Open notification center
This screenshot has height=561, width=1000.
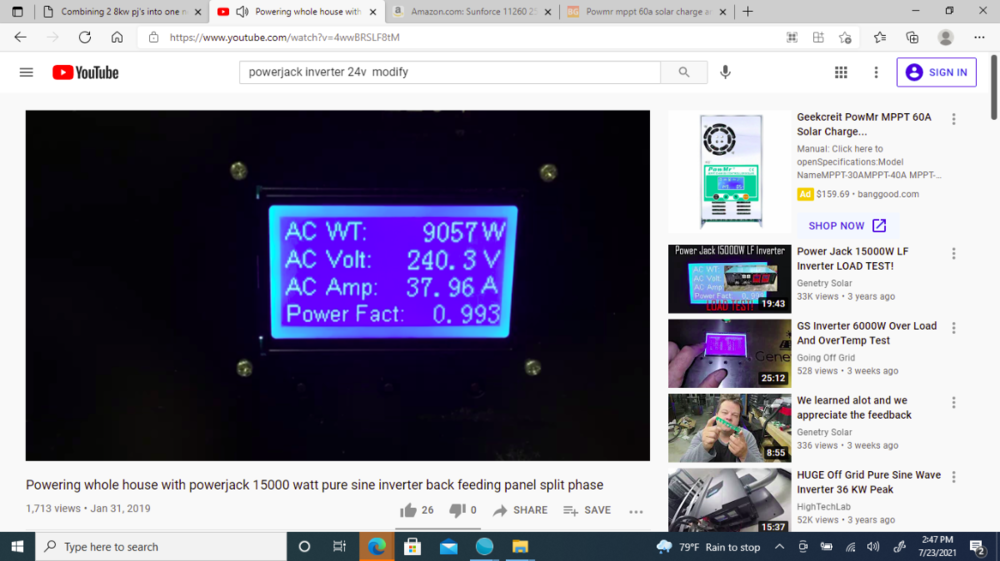(978, 546)
